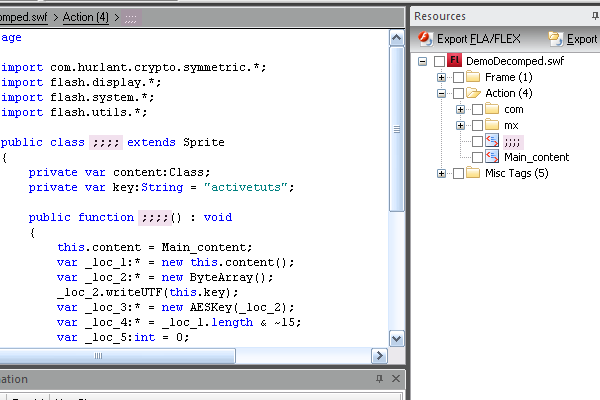Click the horizontal scrollbar right arrow

point(379,355)
